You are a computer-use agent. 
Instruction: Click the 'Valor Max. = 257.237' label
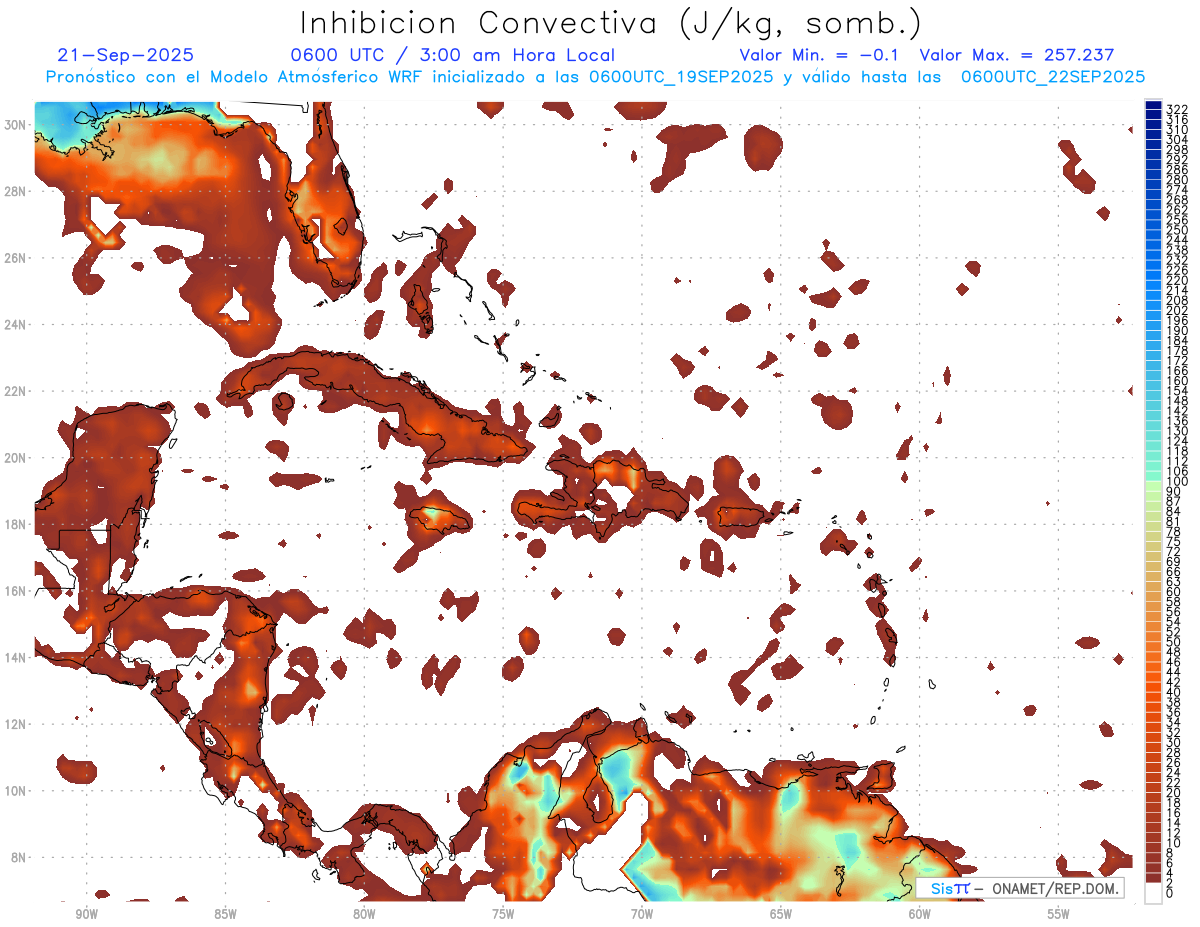(1017, 56)
